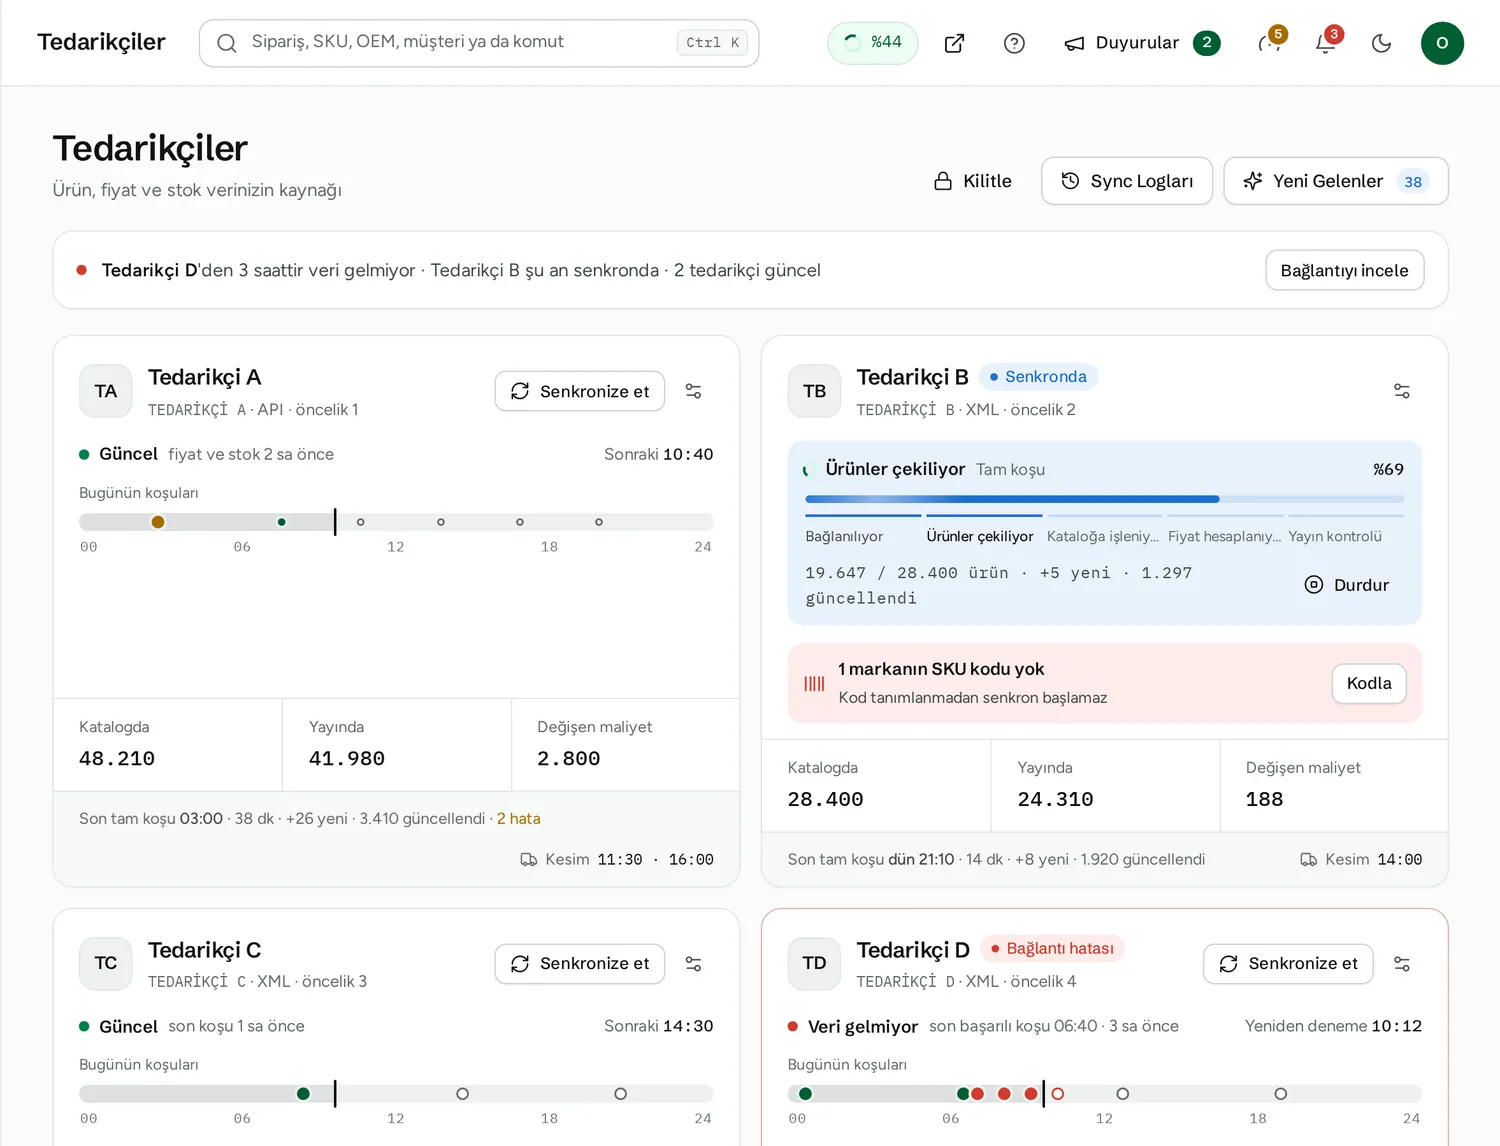Open Tedarikçi B settings sliders icon
Image resolution: width=1500 pixels, height=1146 pixels.
point(1401,391)
